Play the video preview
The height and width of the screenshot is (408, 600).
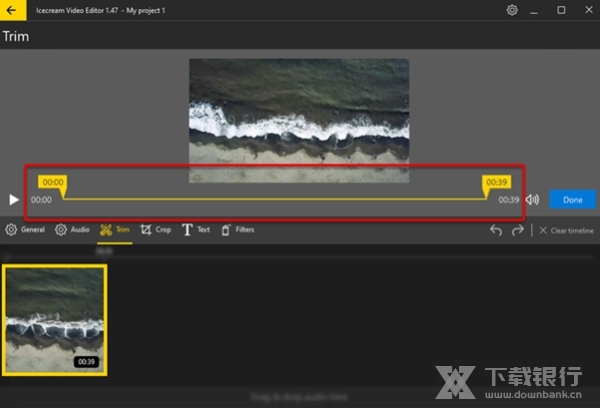(x=14, y=199)
